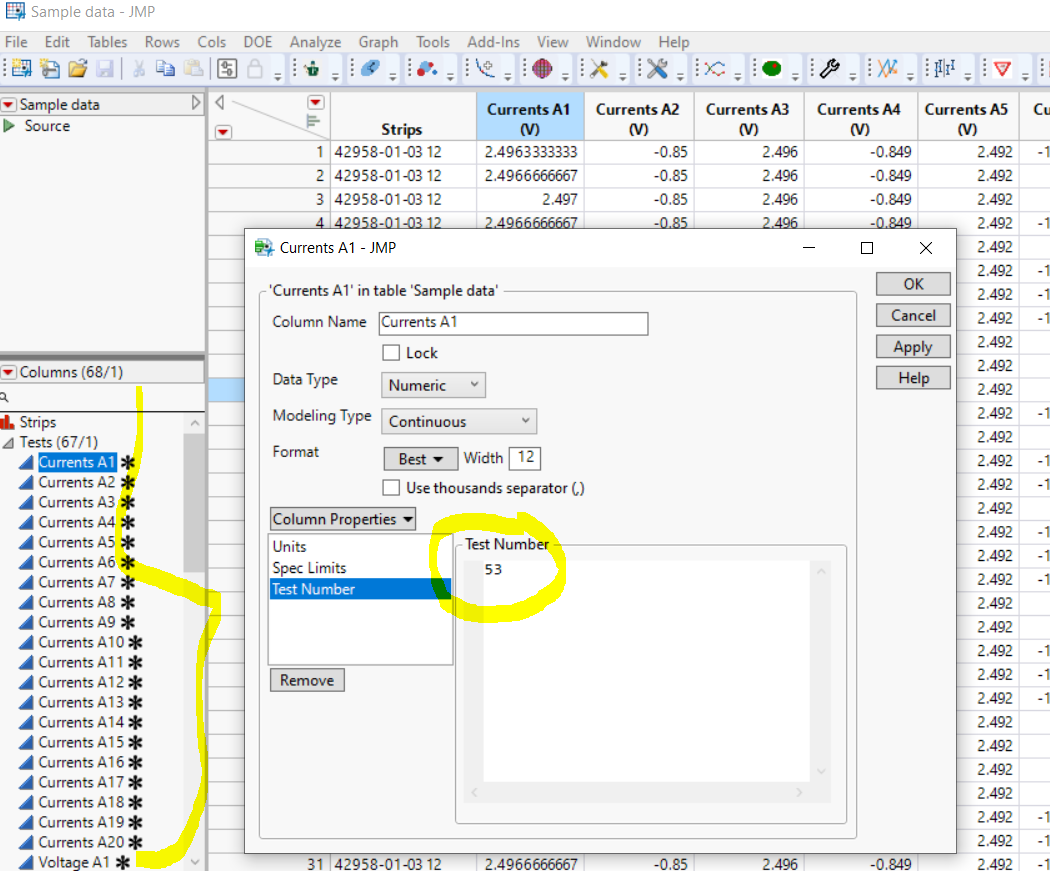Click the Apply button

click(x=912, y=347)
